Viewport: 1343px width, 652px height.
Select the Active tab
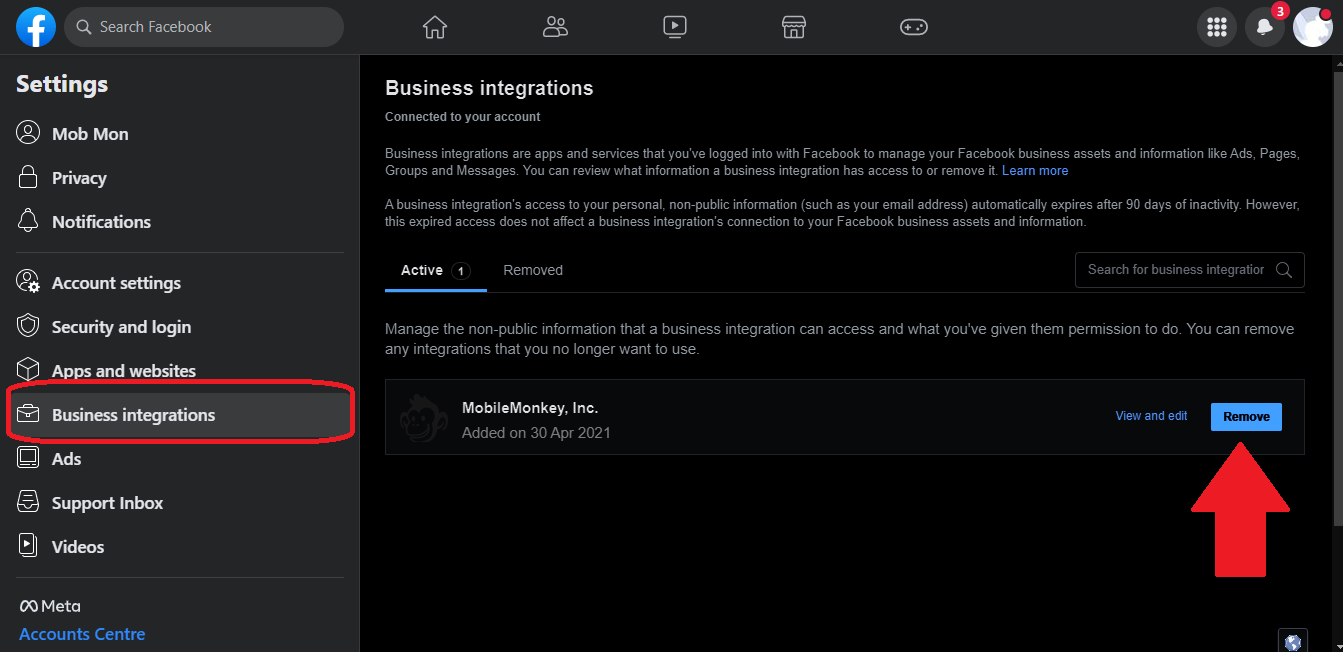point(436,270)
